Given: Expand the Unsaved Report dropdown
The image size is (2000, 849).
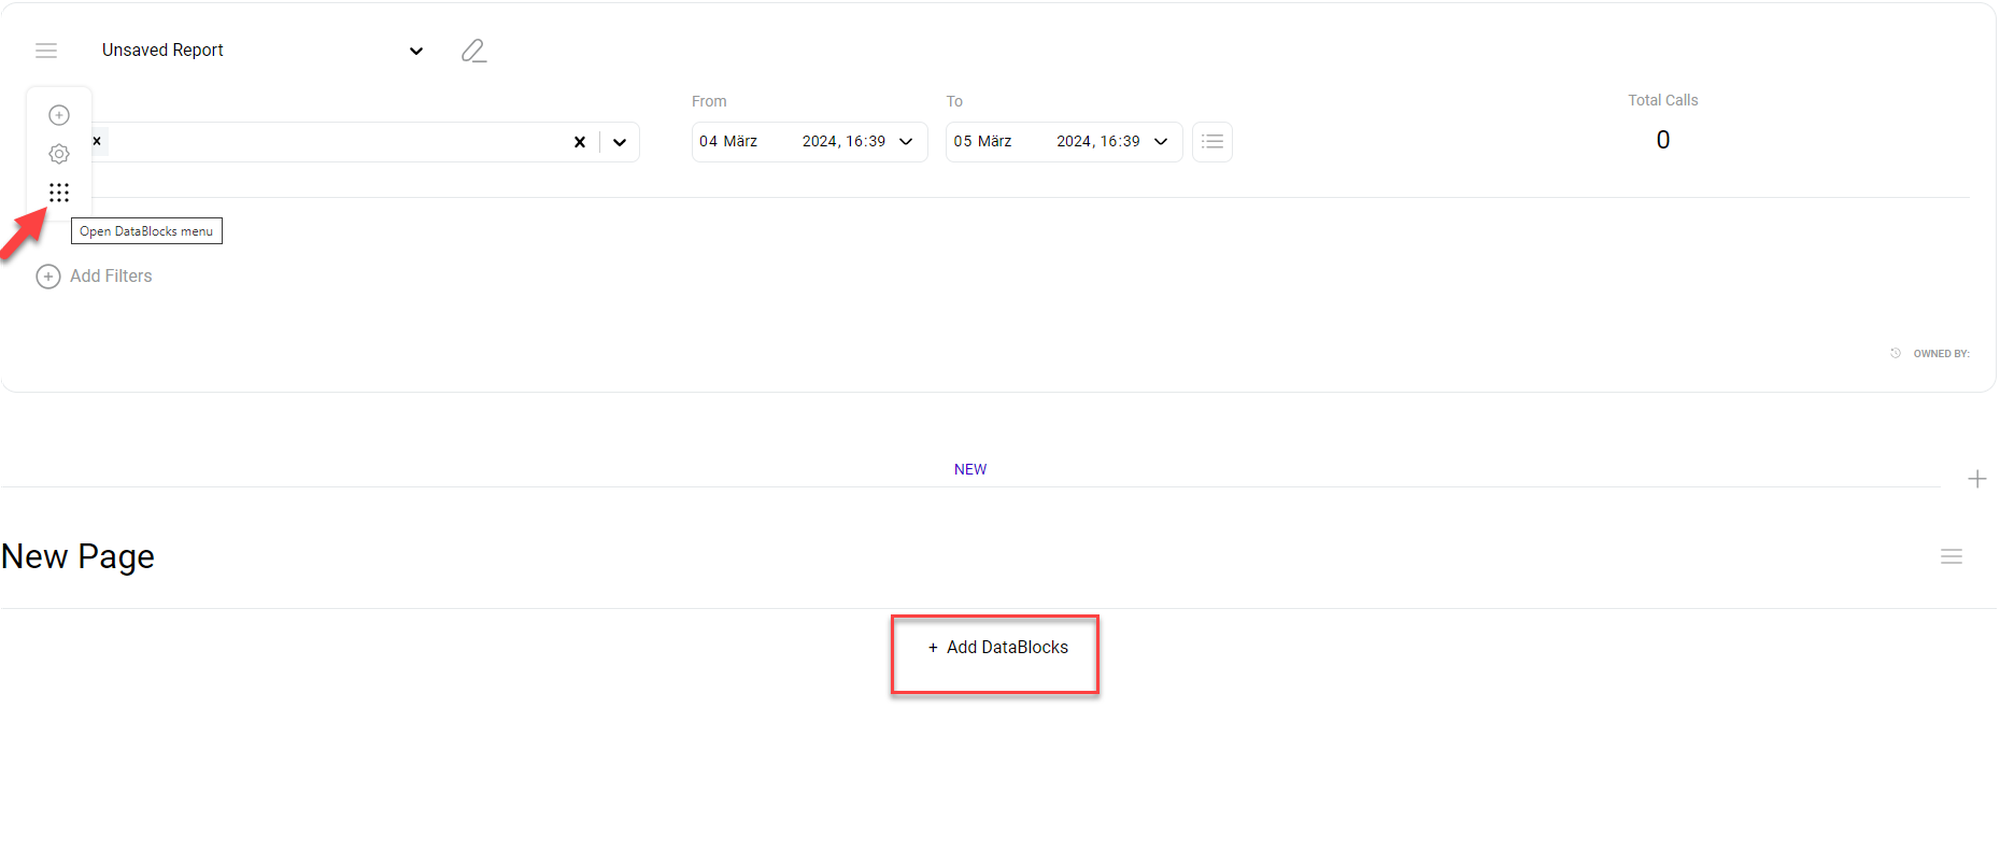Looking at the screenshot, I should 416,51.
